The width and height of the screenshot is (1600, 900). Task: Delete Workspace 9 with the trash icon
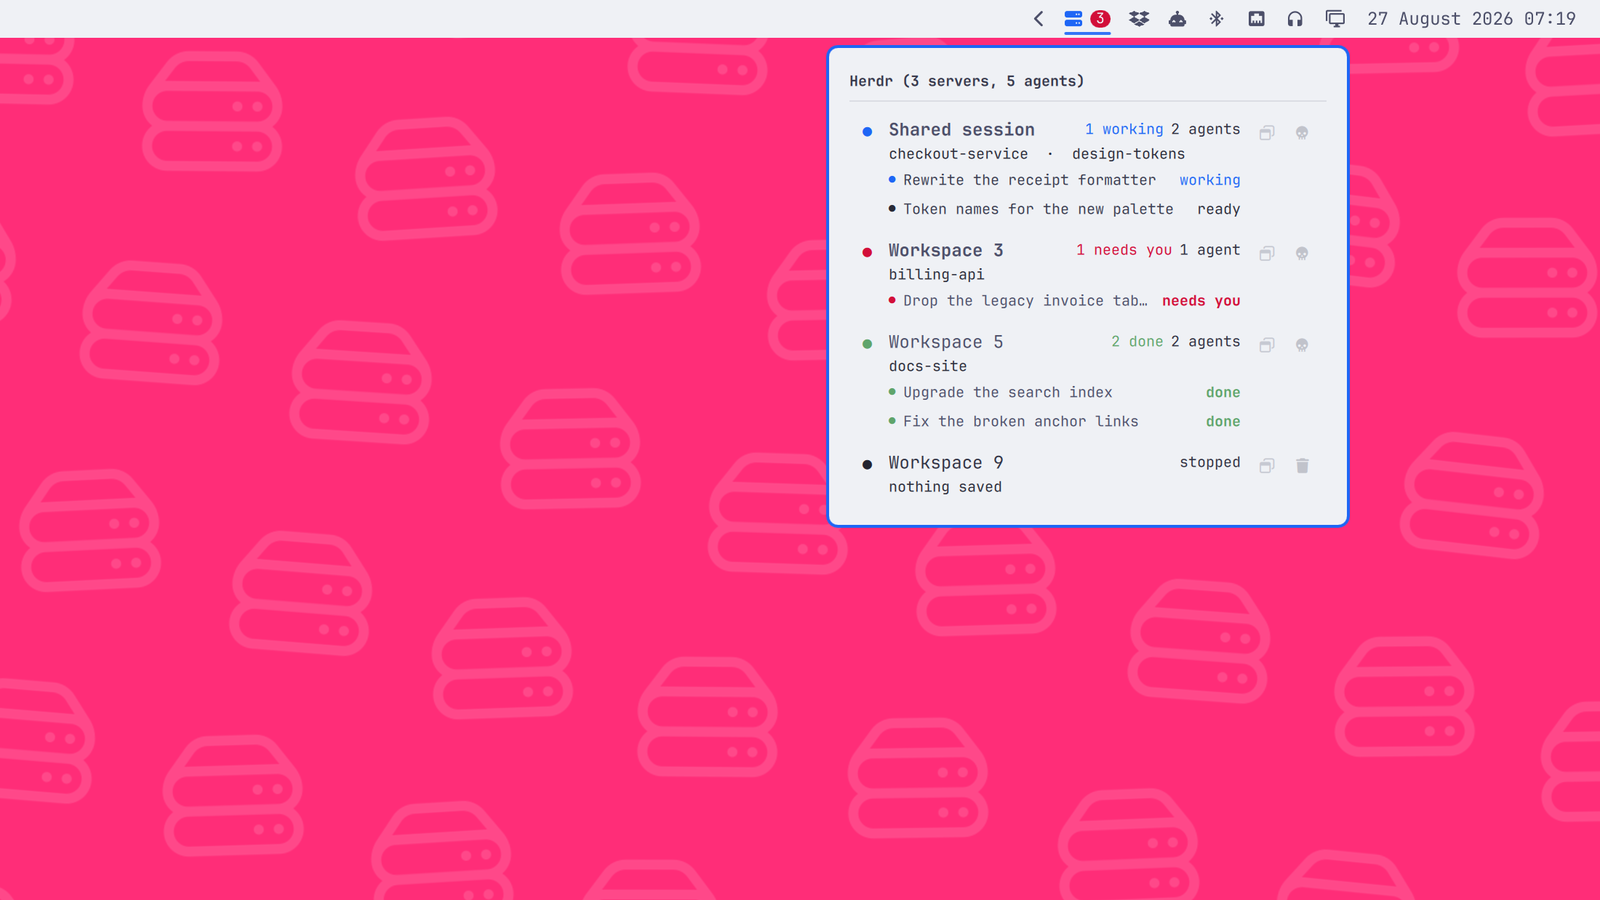pos(1302,466)
